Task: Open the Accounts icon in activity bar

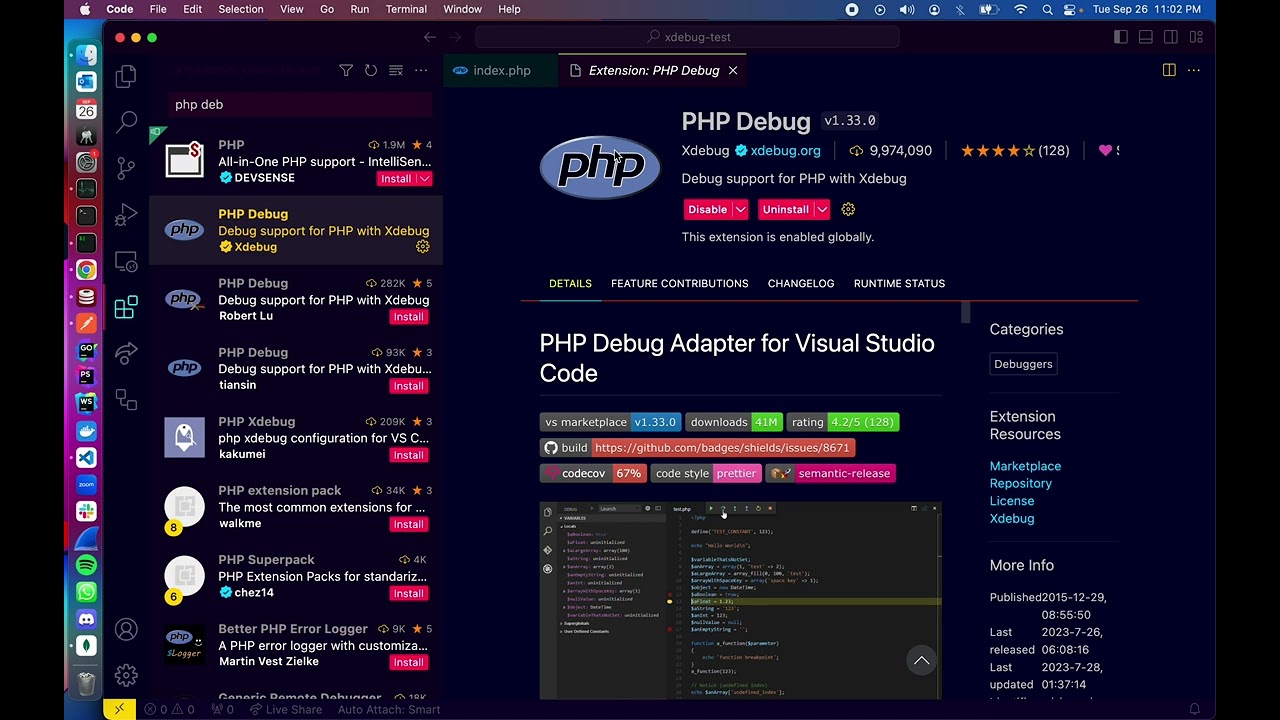Action: pyautogui.click(x=126, y=629)
